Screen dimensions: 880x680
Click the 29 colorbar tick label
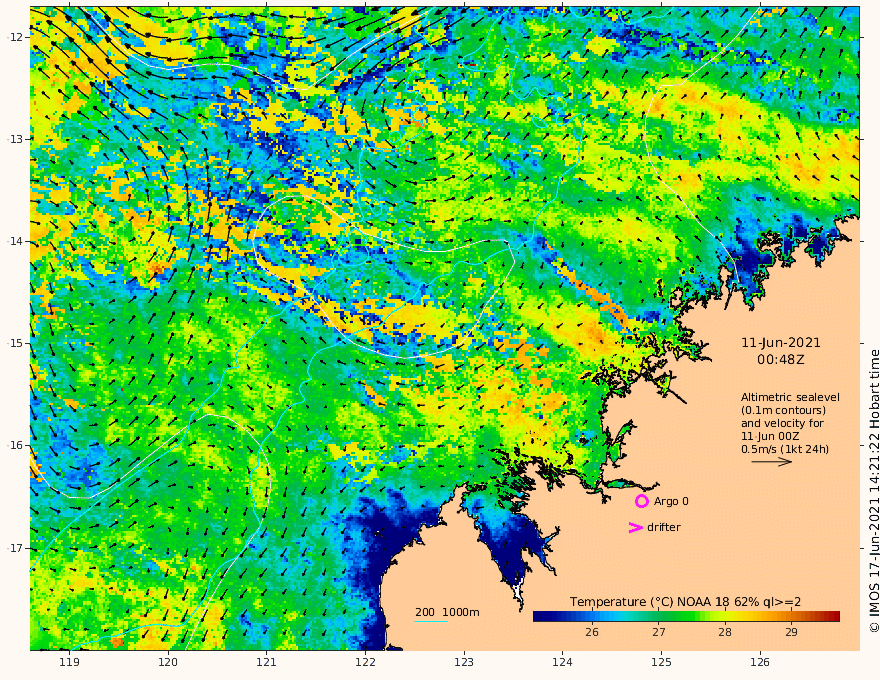[791, 632]
